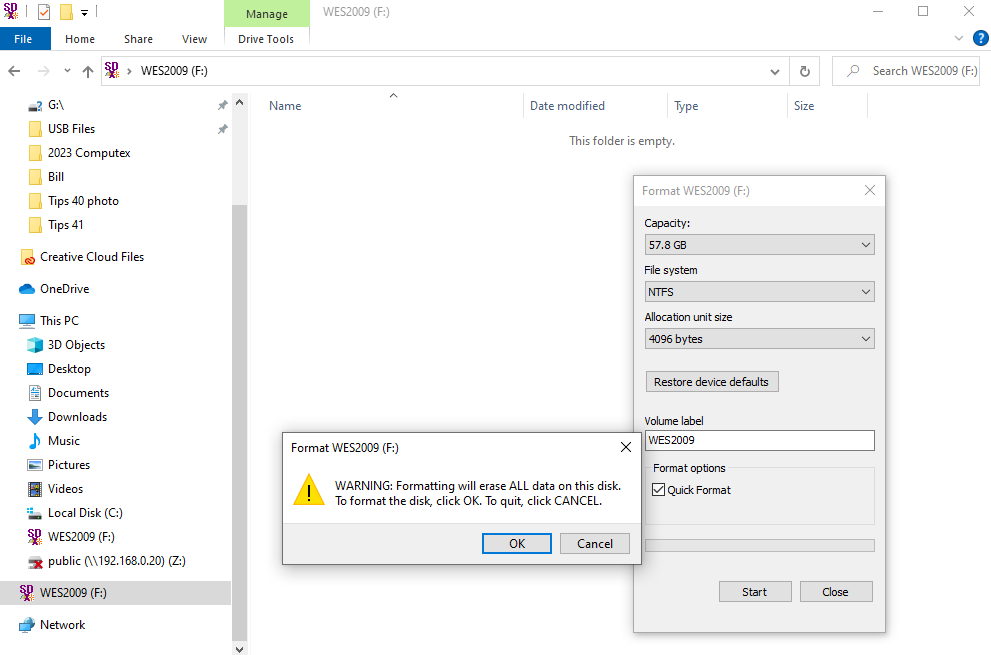Open Creative Cloud Files icon in sidebar
The width and height of the screenshot is (991, 655).
tap(27, 257)
